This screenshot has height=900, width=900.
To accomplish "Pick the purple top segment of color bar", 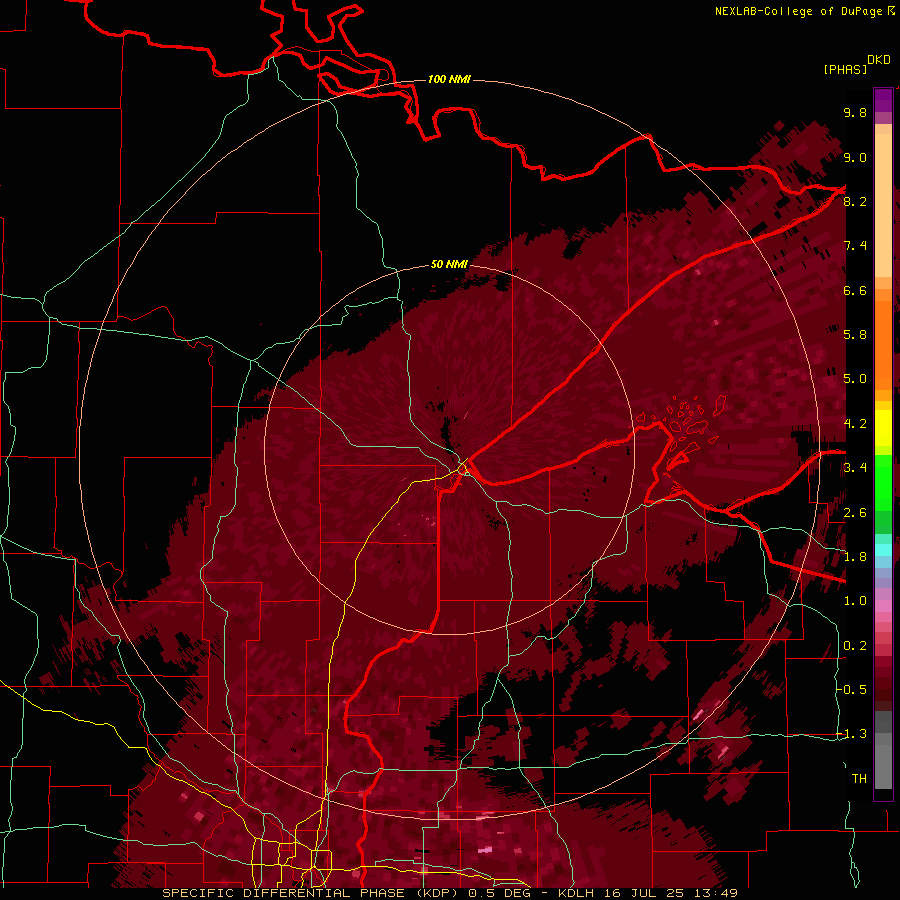I will [x=883, y=100].
